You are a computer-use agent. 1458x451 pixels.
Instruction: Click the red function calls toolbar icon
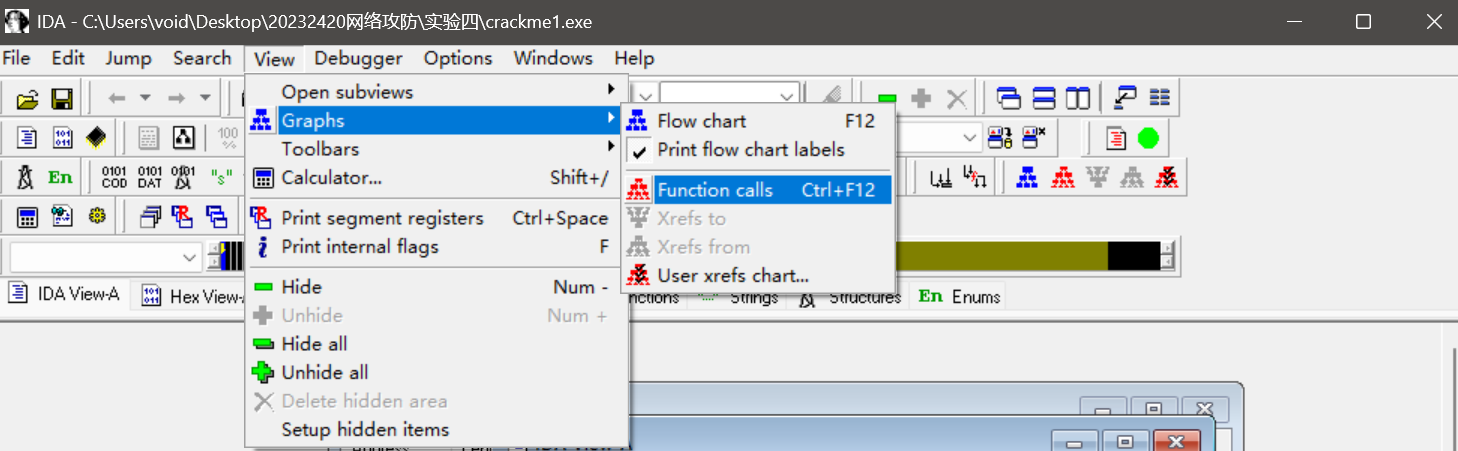pos(1062,177)
